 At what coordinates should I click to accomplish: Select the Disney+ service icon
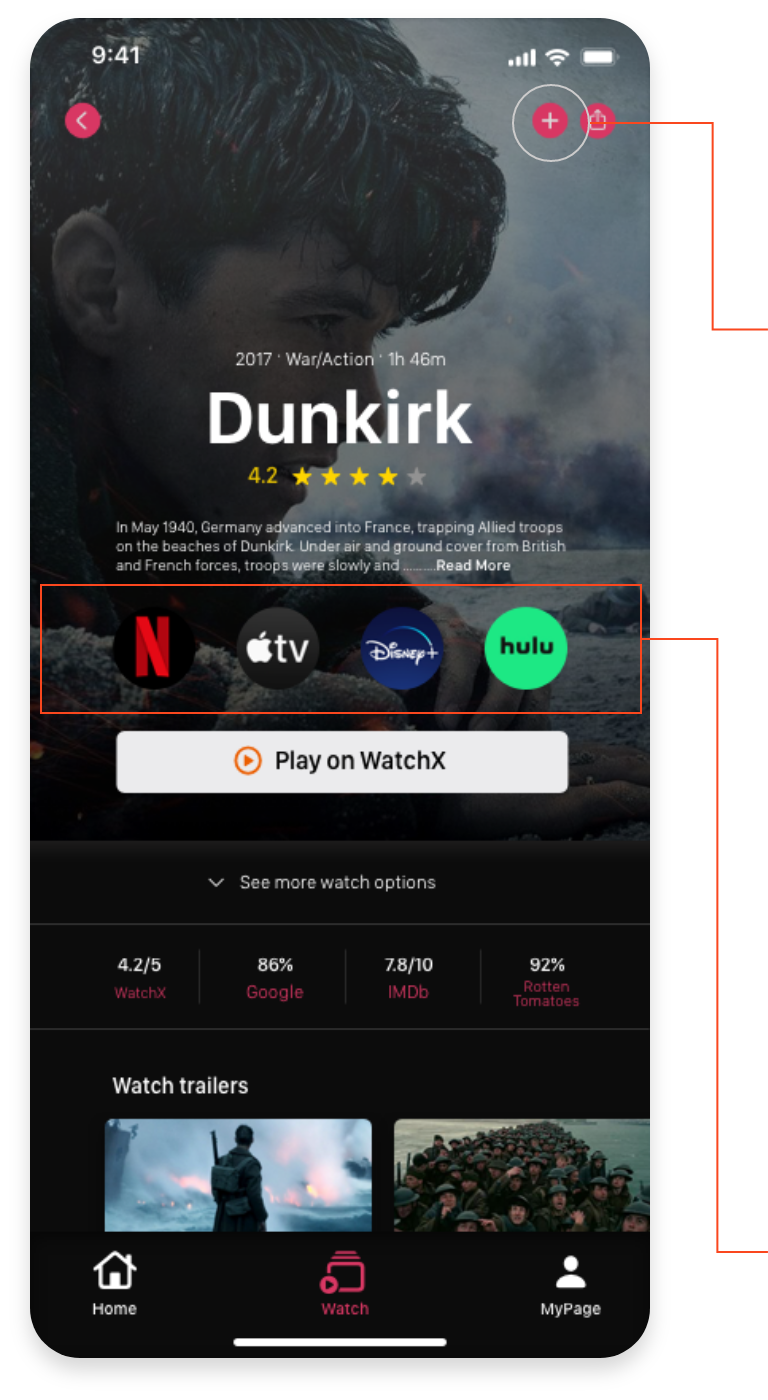point(402,648)
